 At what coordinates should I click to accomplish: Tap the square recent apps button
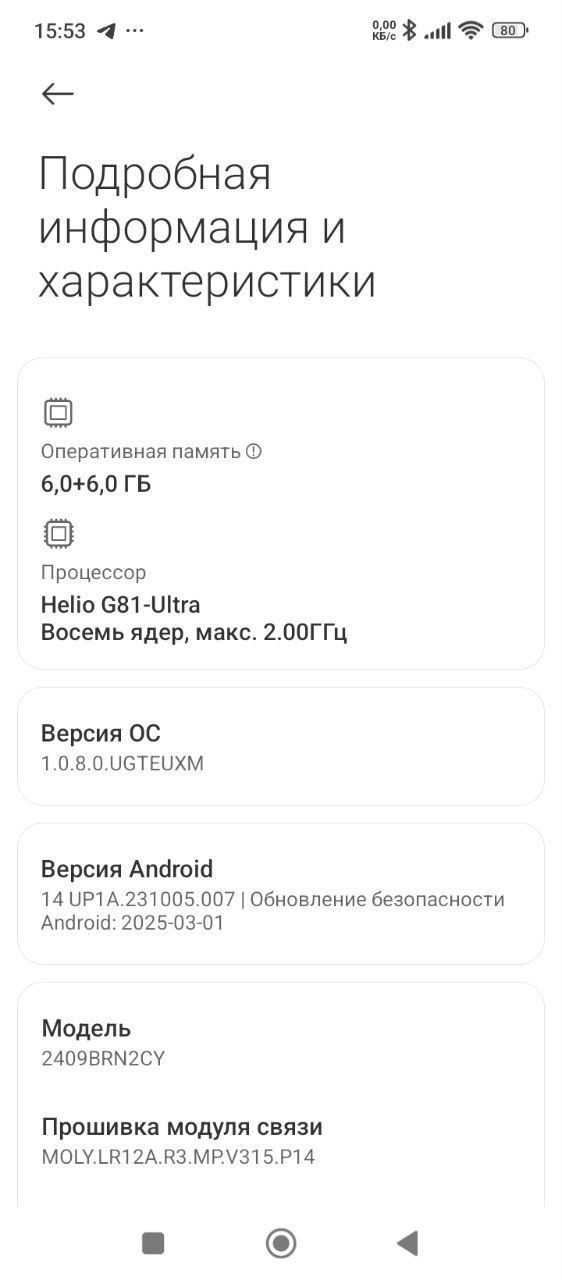pyautogui.click(x=153, y=1243)
